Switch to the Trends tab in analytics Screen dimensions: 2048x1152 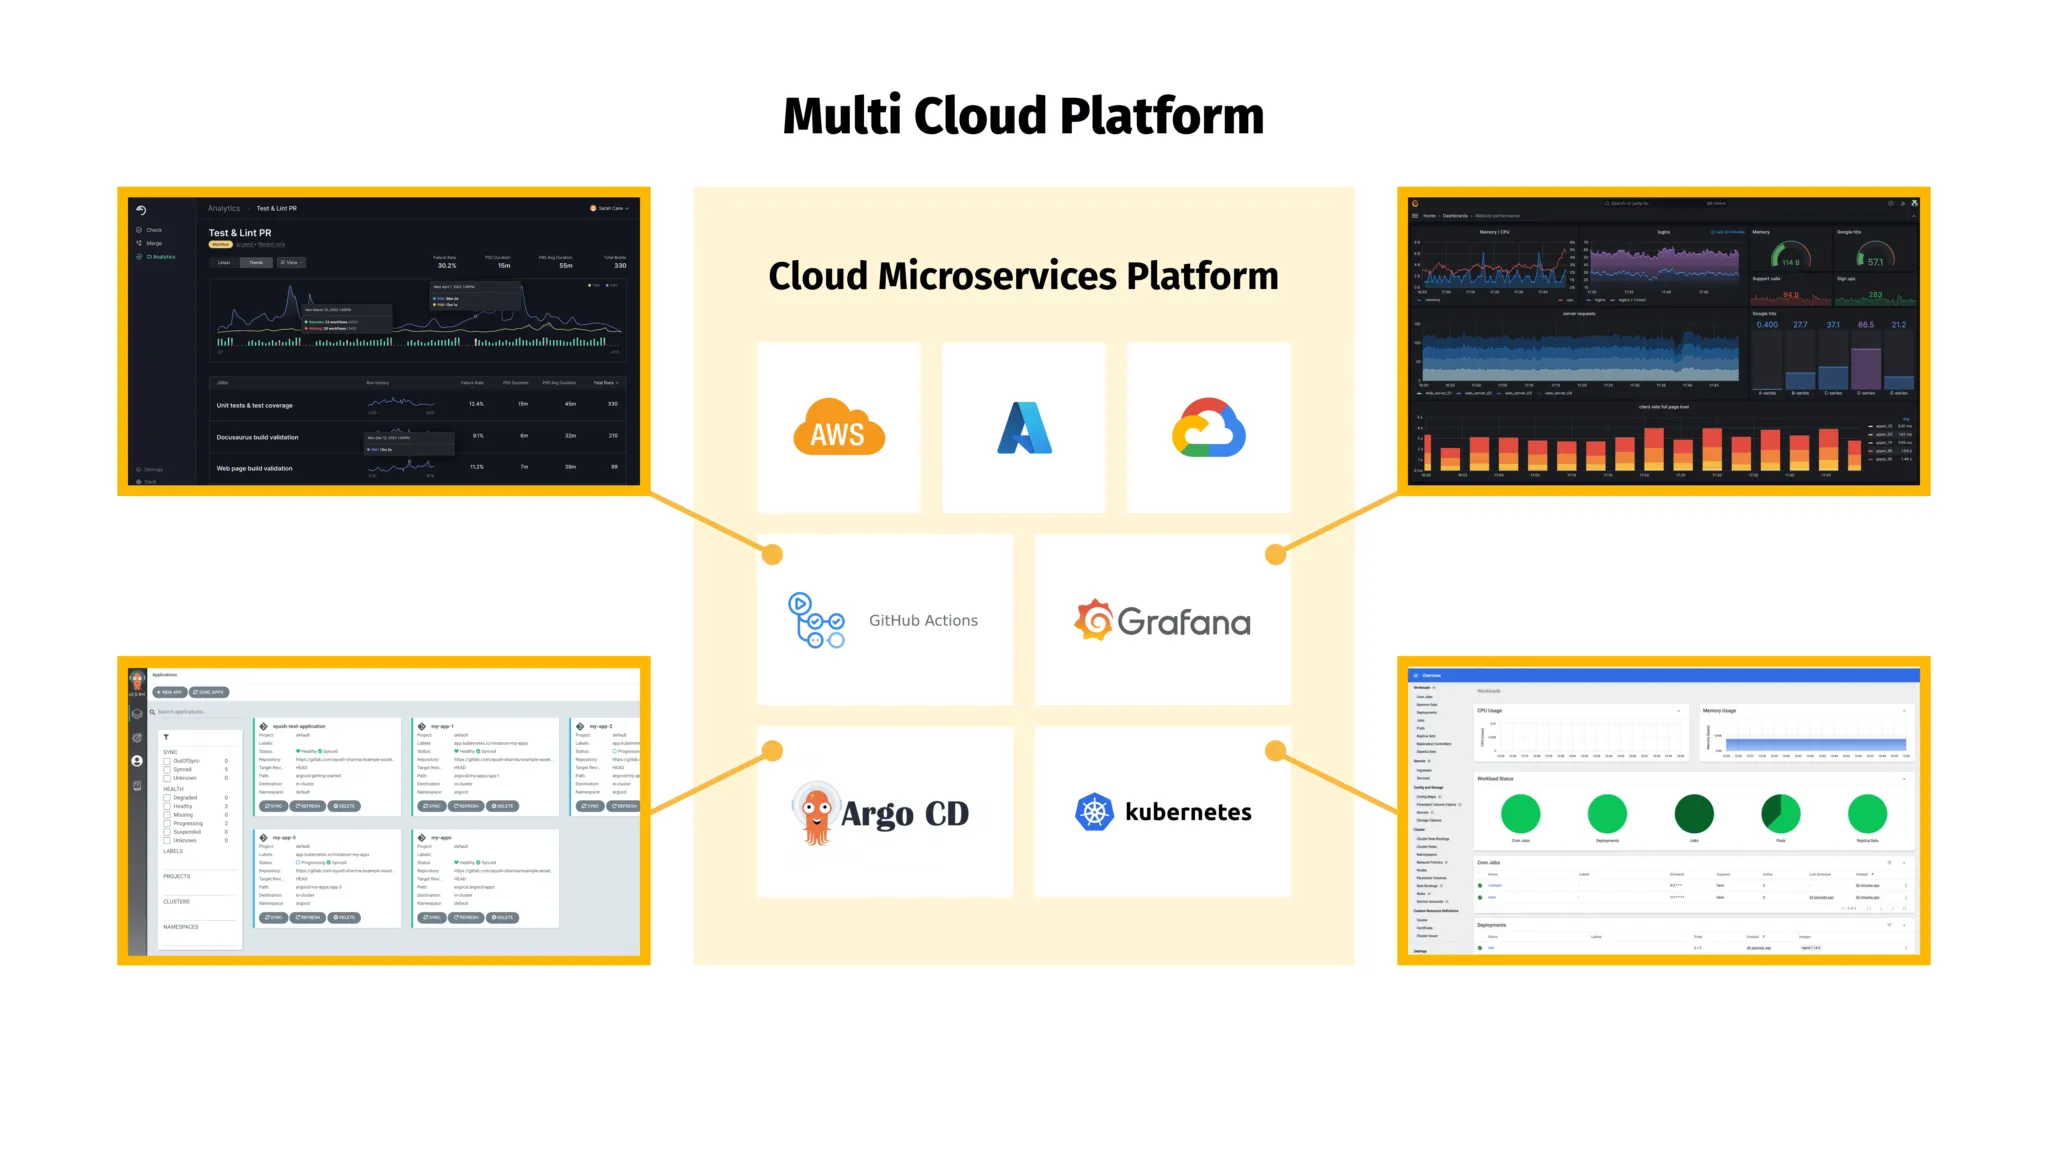point(256,263)
